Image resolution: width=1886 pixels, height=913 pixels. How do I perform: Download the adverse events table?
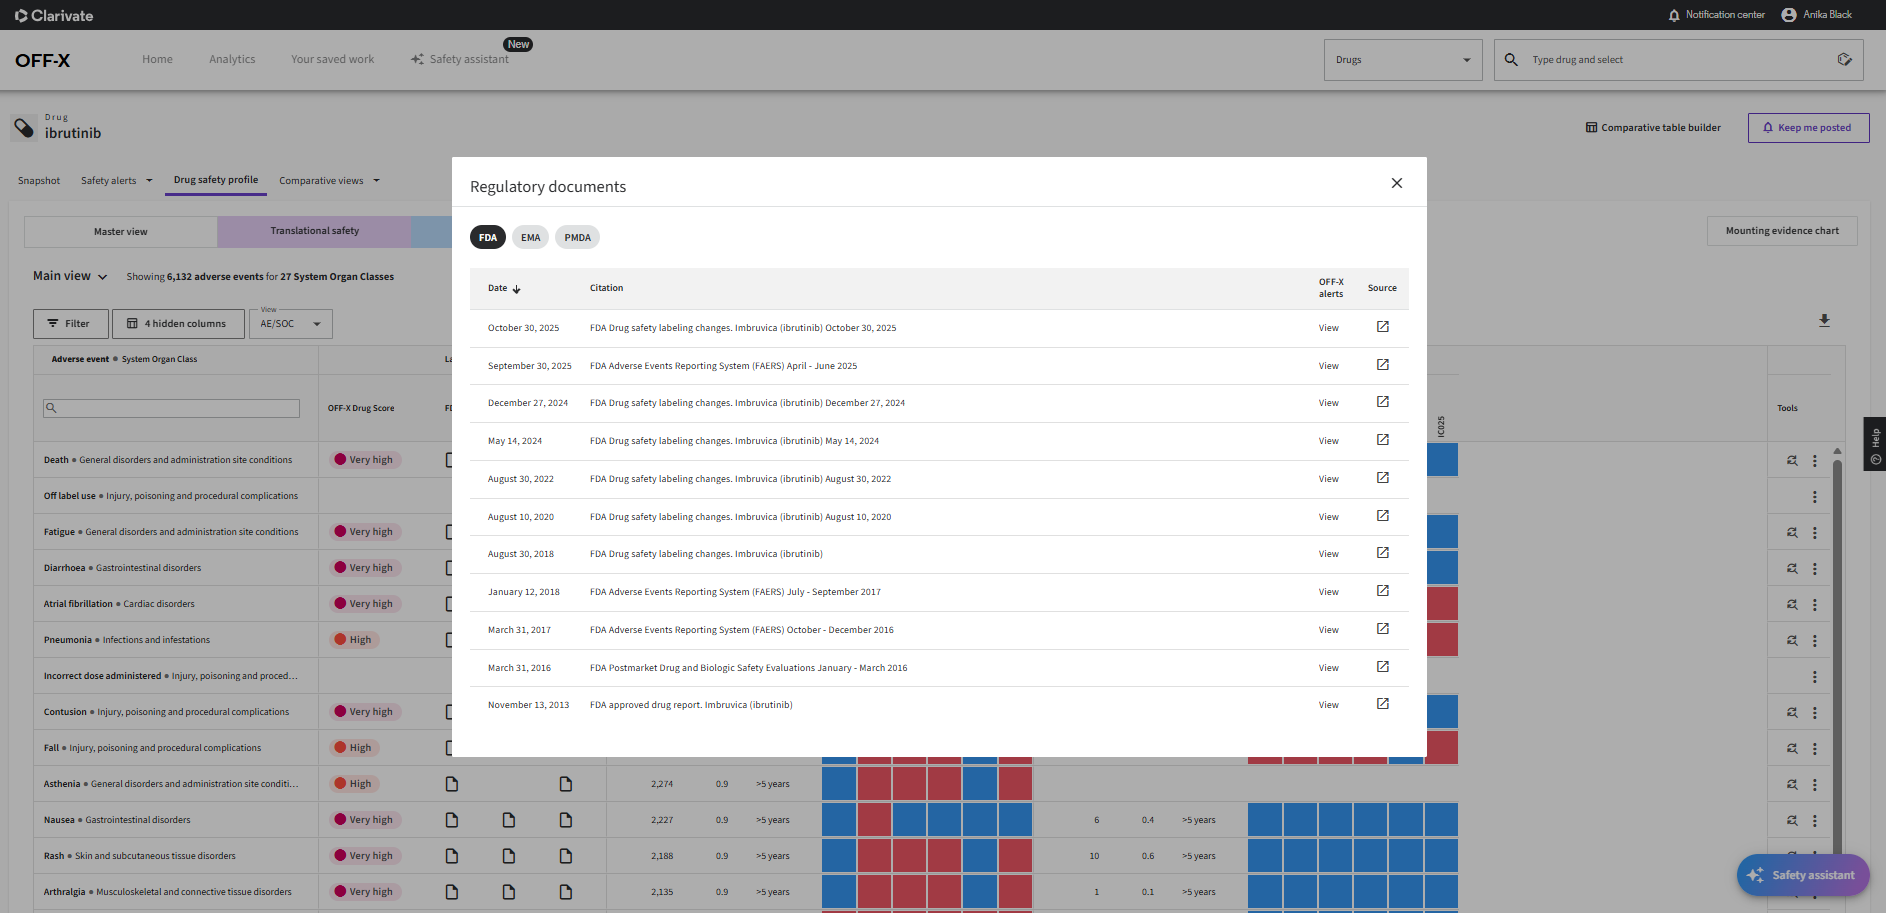pyautogui.click(x=1824, y=320)
